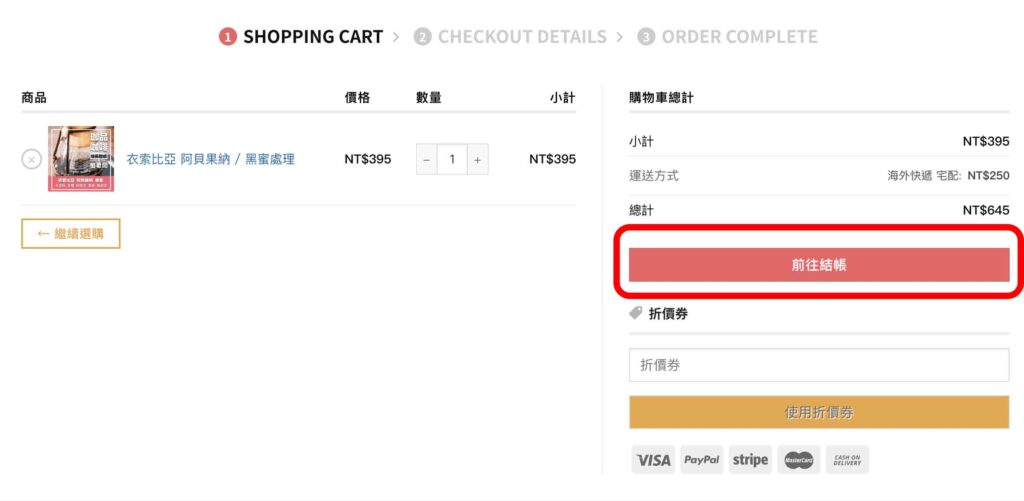1024x501 pixels.
Task: Click the Stripe payment icon
Action: [x=750, y=460]
